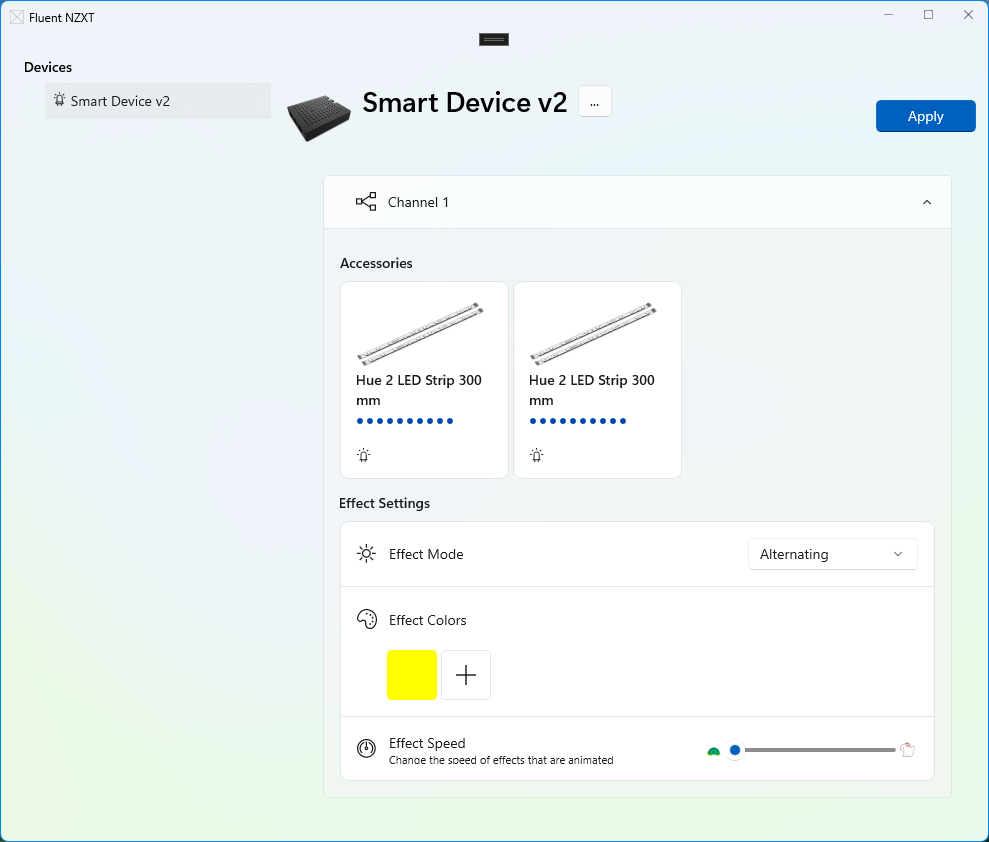Click the light icon on first LED strip card

(363, 455)
